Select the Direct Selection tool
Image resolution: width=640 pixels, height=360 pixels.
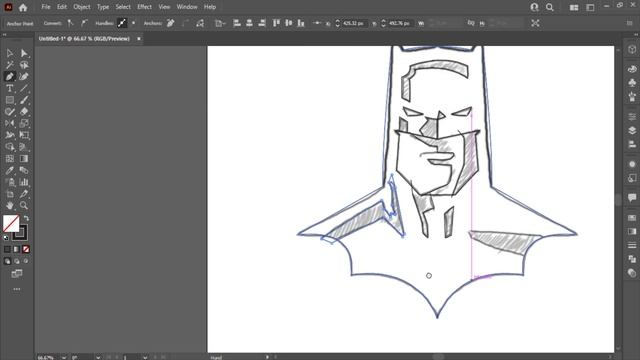pyautogui.click(x=24, y=53)
